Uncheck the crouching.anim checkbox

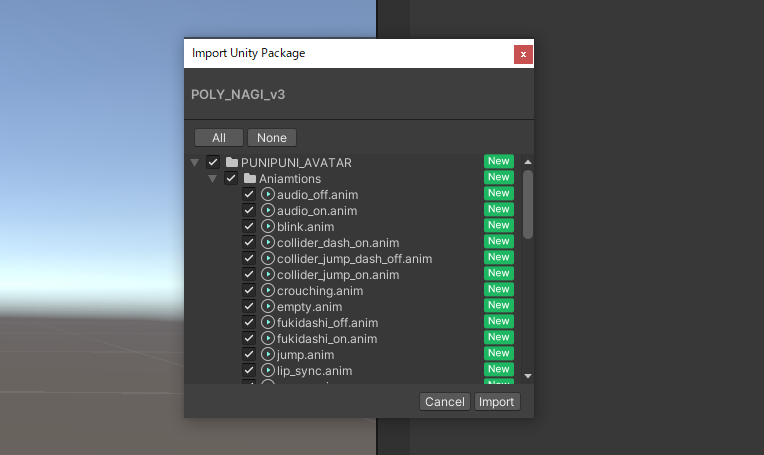point(249,290)
